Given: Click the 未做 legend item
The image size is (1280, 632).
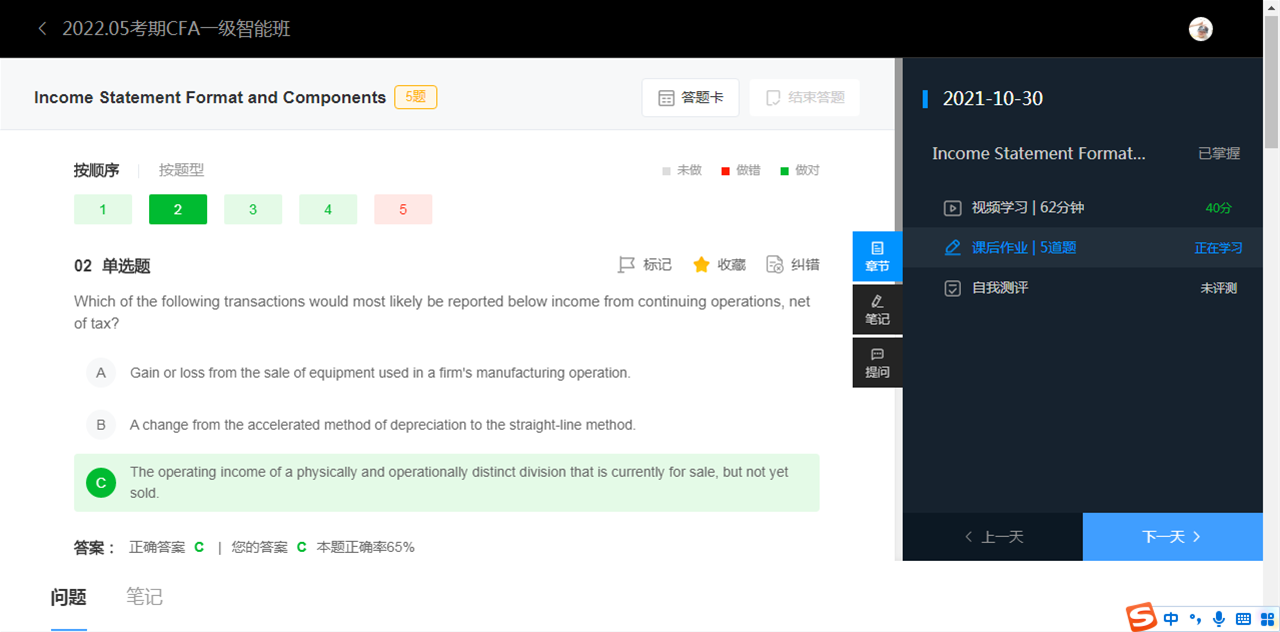Looking at the screenshot, I should click(682, 170).
